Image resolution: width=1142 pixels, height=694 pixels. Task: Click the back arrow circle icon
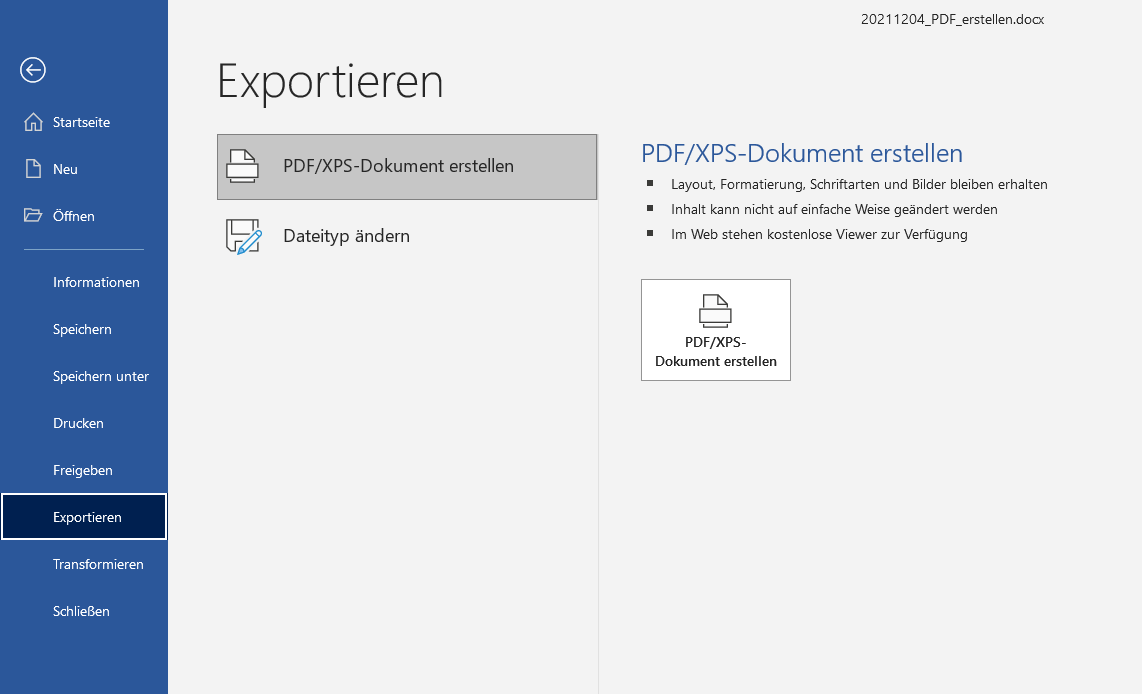coord(33,70)
